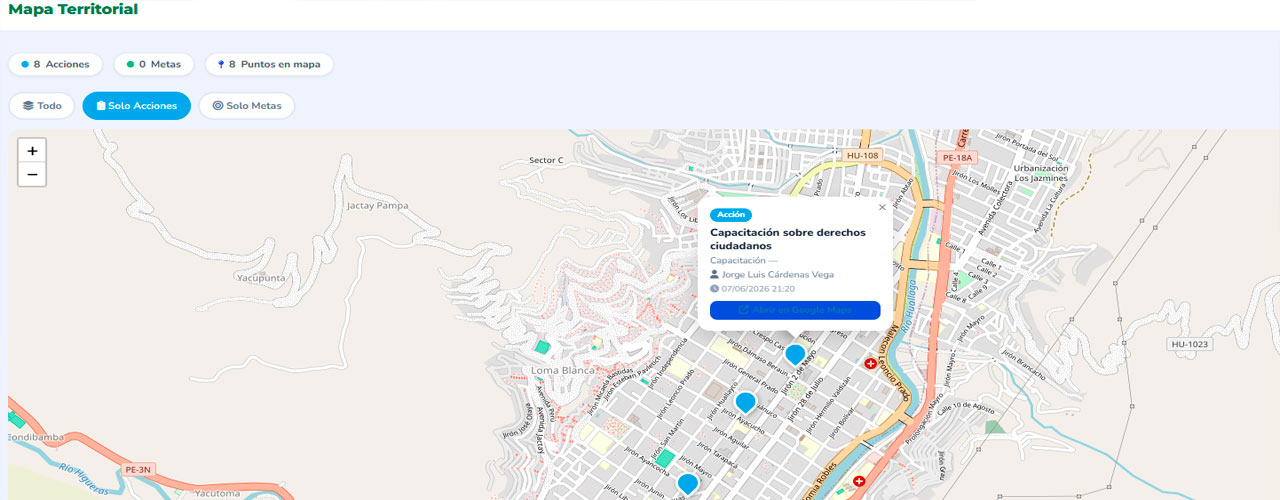Activate the Solo Acciones filter
Viewport: 1280px width, 500px height.
click(136, 106)
